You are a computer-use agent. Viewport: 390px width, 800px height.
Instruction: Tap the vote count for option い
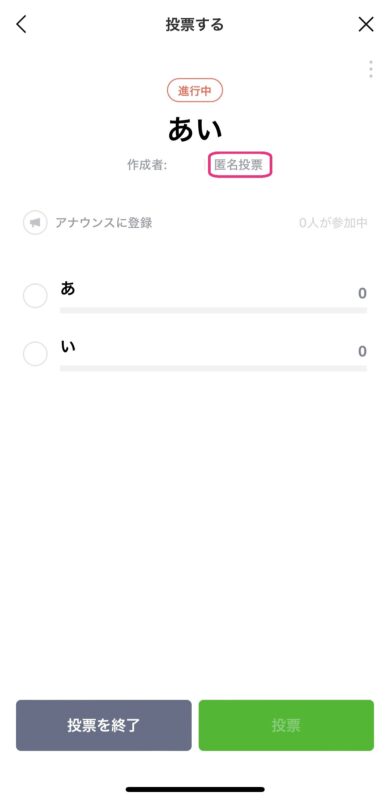[x=362, y=352]
